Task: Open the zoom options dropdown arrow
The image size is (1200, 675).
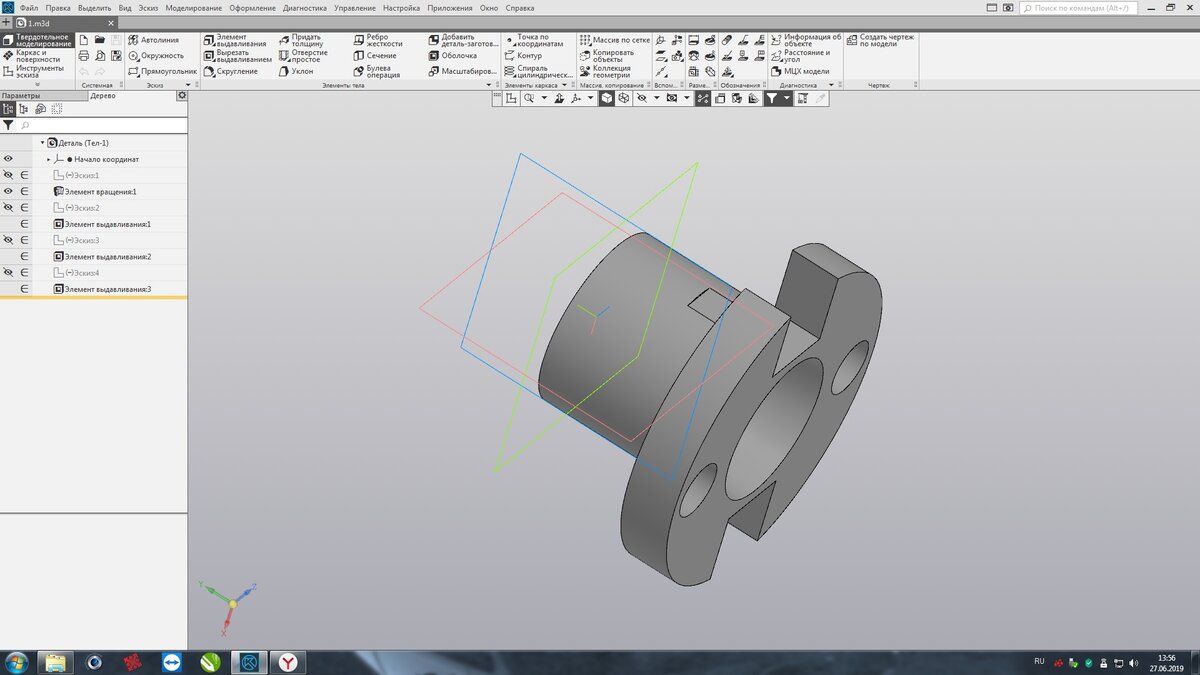Action: pyautogui.click(x=544, y=99)
